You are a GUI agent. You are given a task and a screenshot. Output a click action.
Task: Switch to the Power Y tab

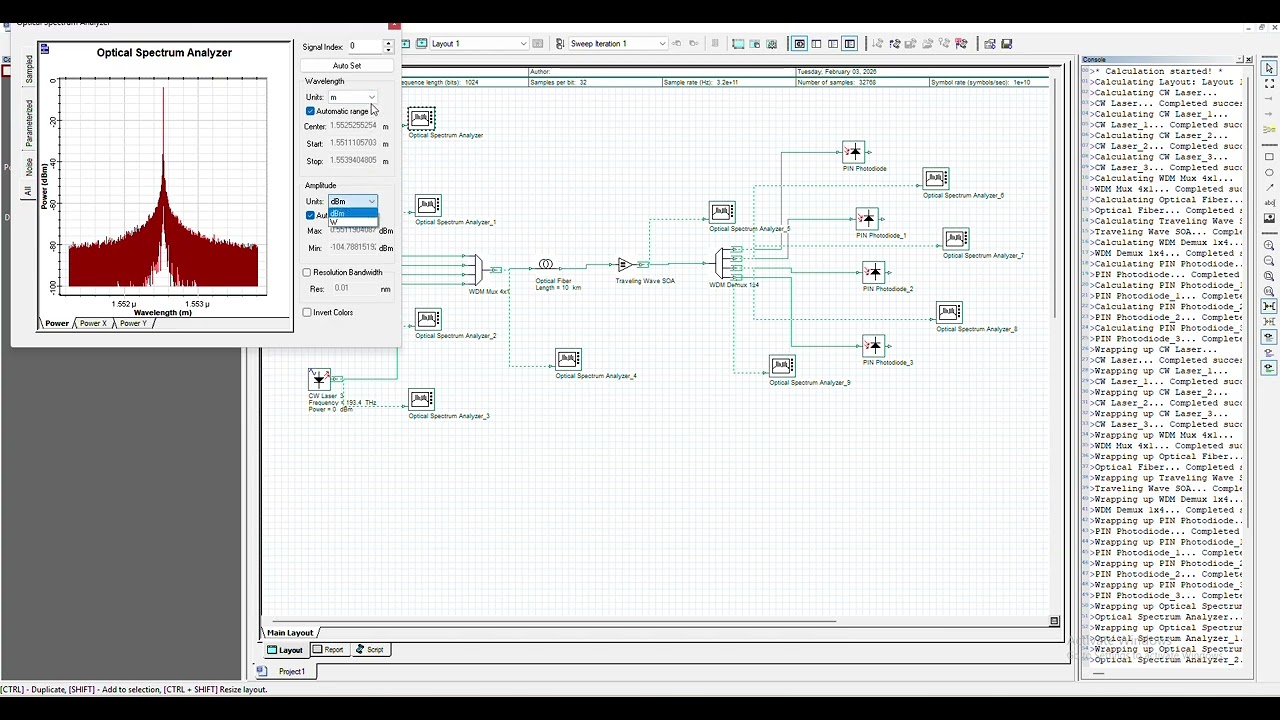pyautogui.click(x=133, y=323)
